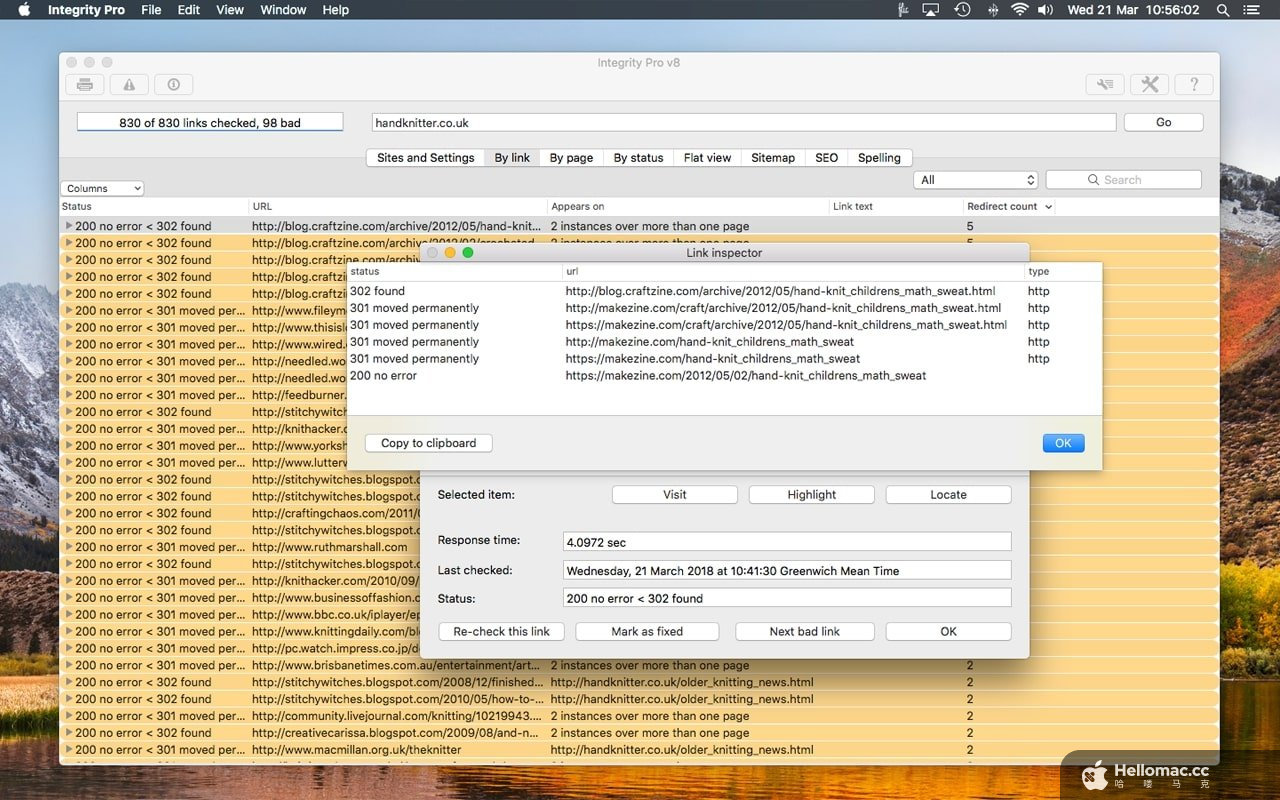This screenshot has width=1280, height=800.
Task: Expand the craftingchaos.com row triangle
Action: (69, 513)
